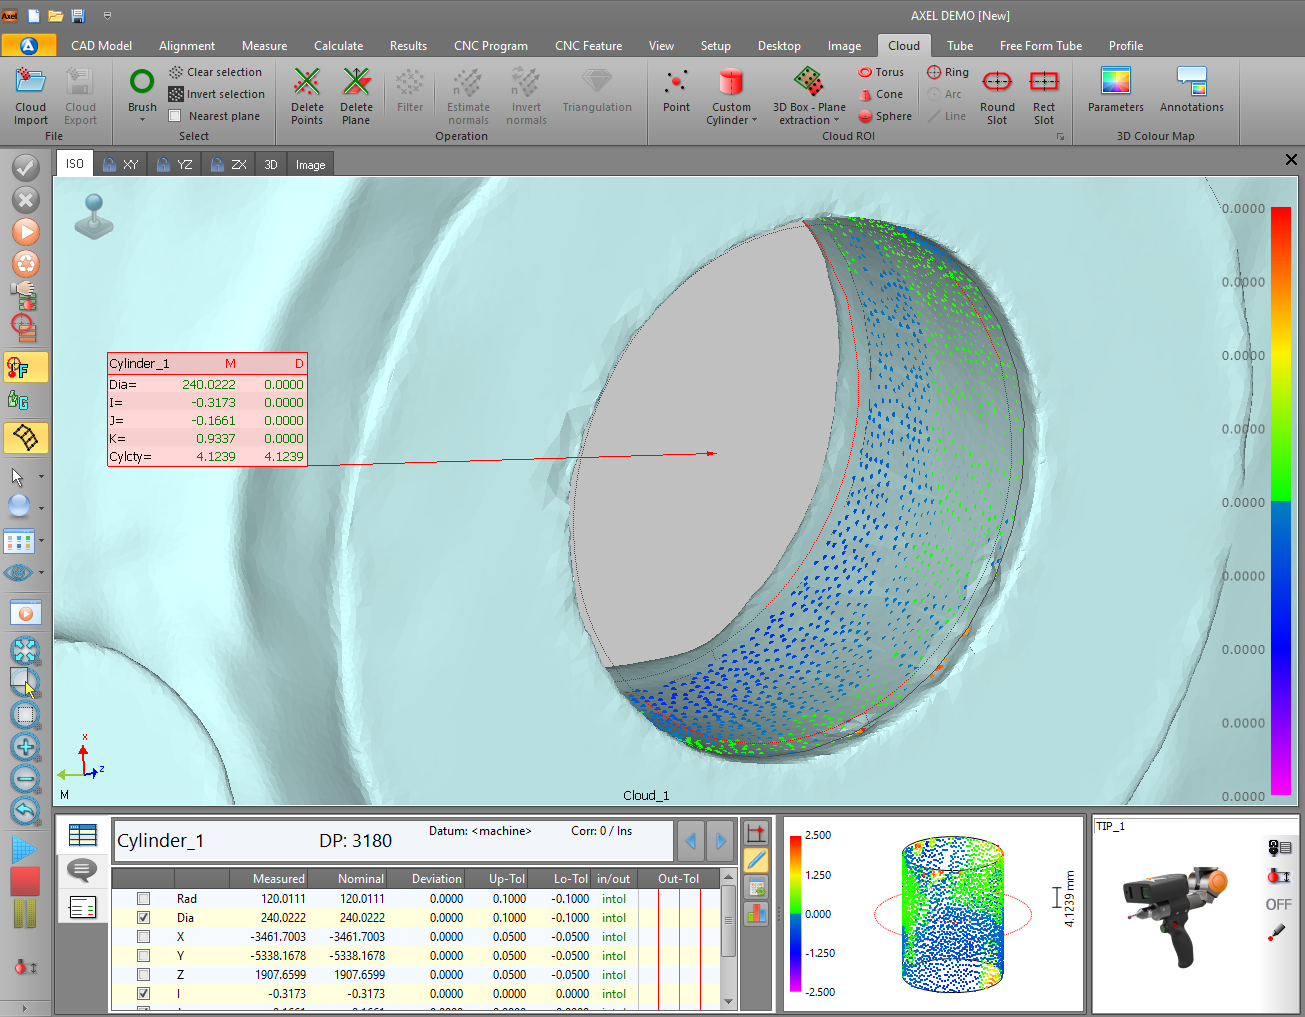Switch to the Image view tab
Viewport: 1305px width, 1017px height.
(310, 163)
